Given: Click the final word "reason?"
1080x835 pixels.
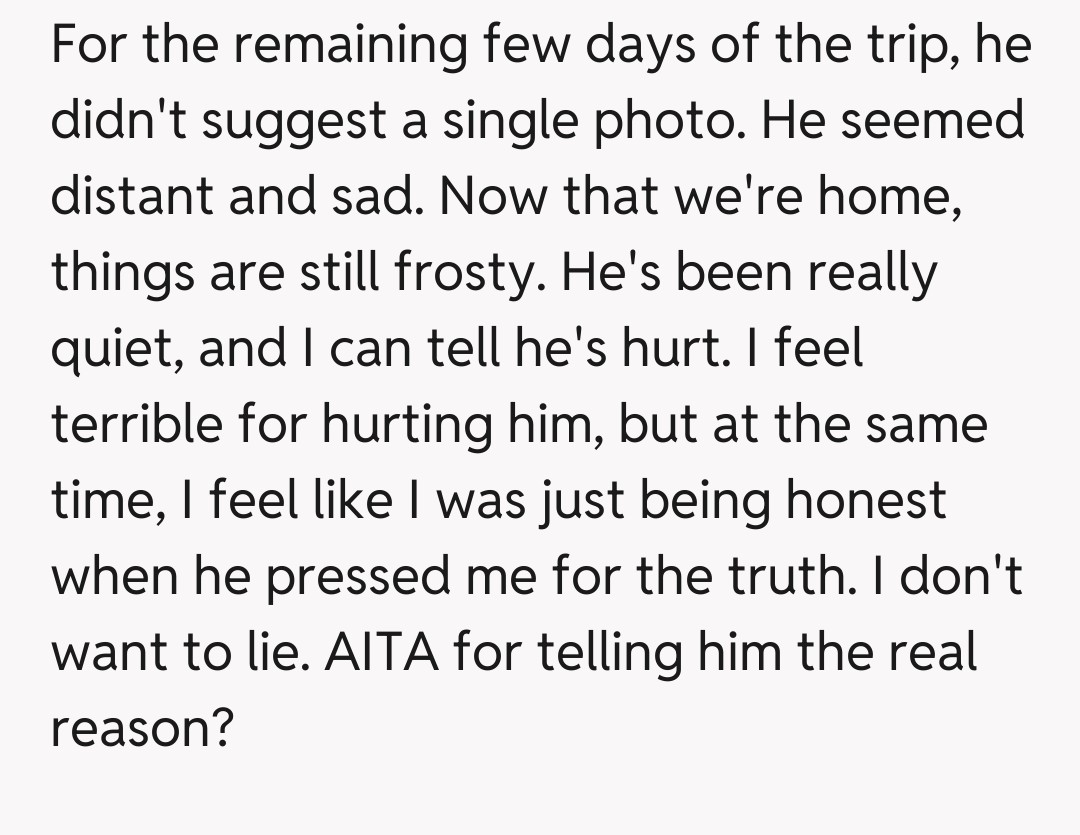Looking at the screenshot, I should pos(142,728).
